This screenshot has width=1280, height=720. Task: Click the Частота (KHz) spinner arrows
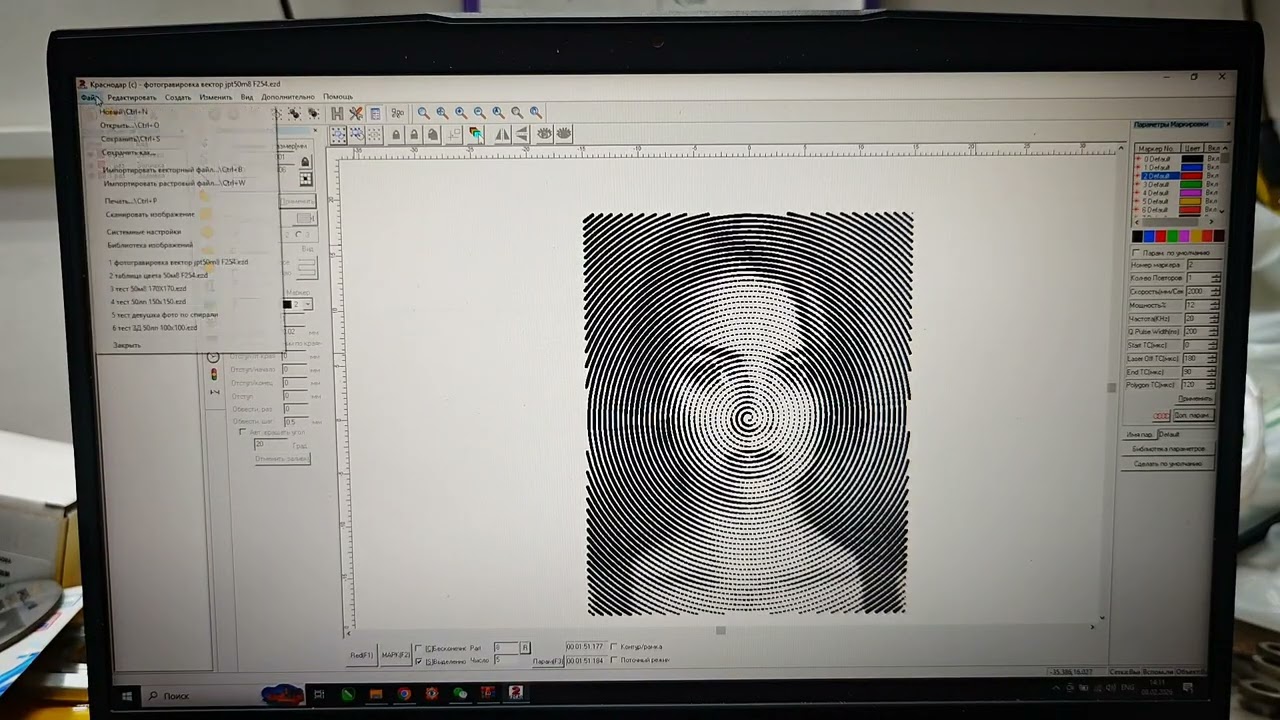click(1215, 318)
